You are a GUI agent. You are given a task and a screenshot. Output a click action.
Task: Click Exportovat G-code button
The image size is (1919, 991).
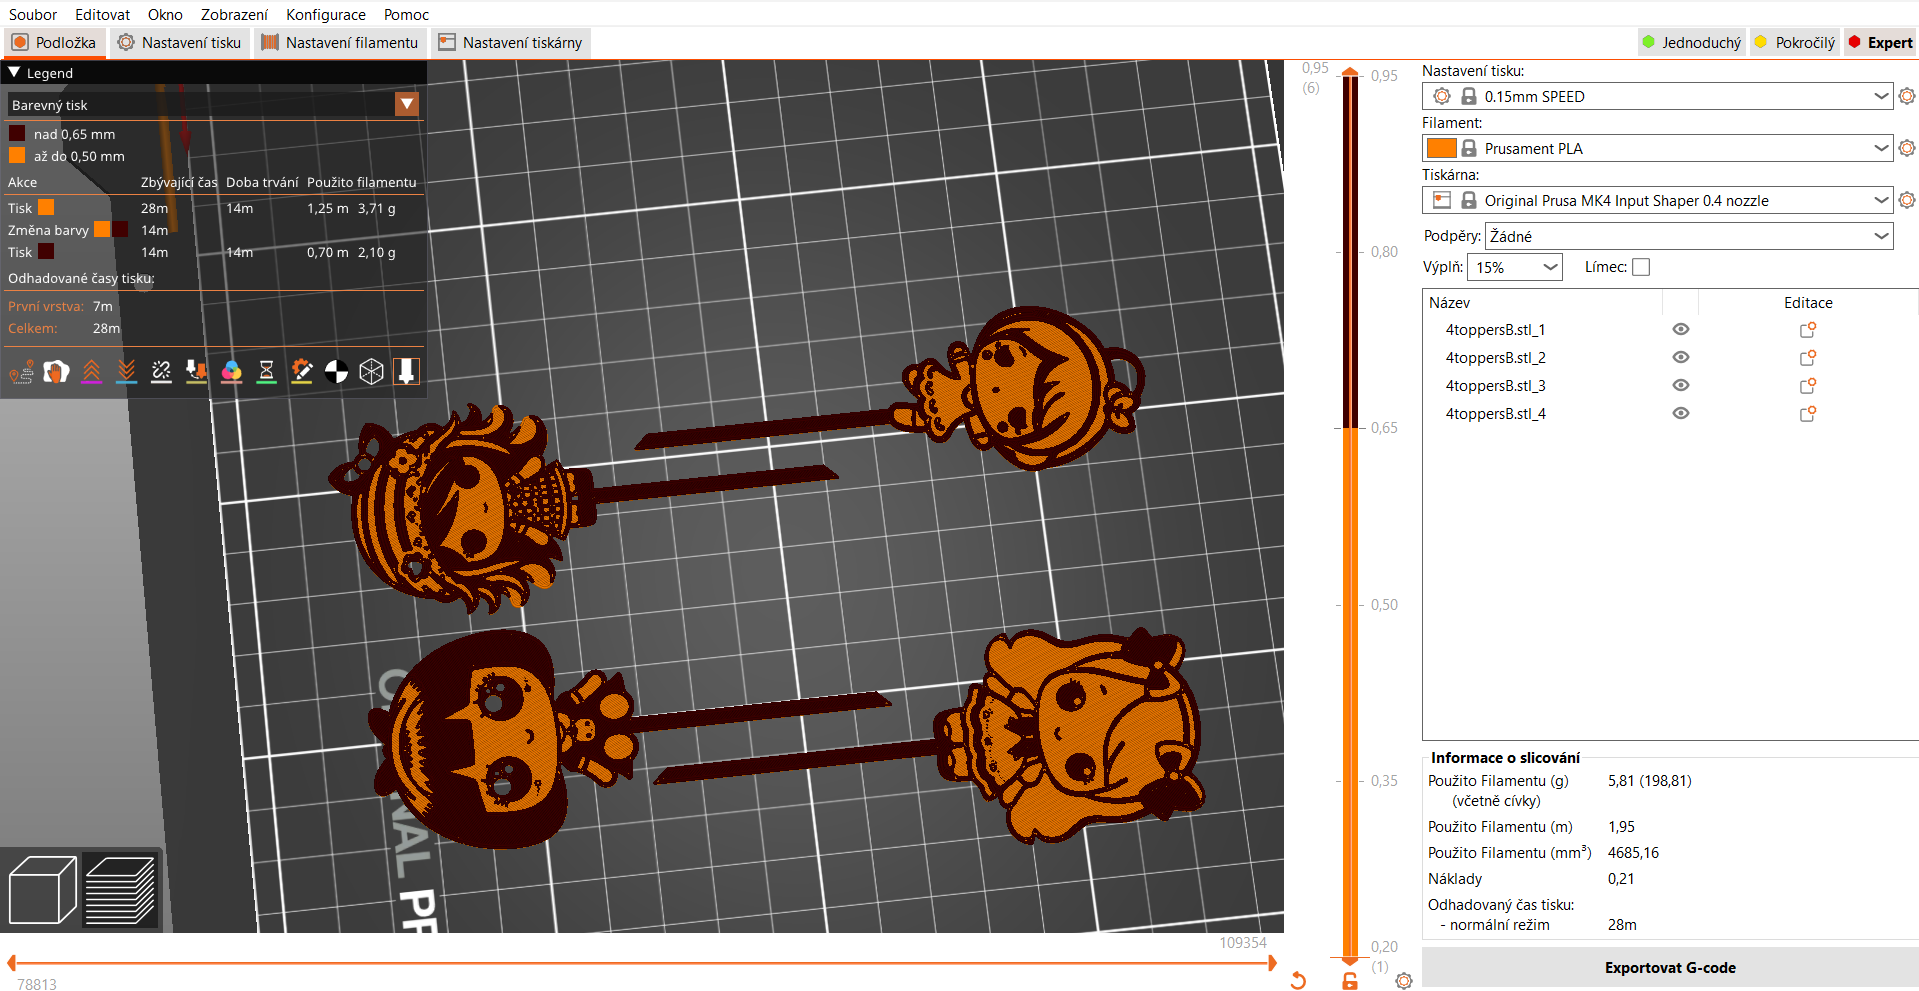click(x=1670, y=967)
